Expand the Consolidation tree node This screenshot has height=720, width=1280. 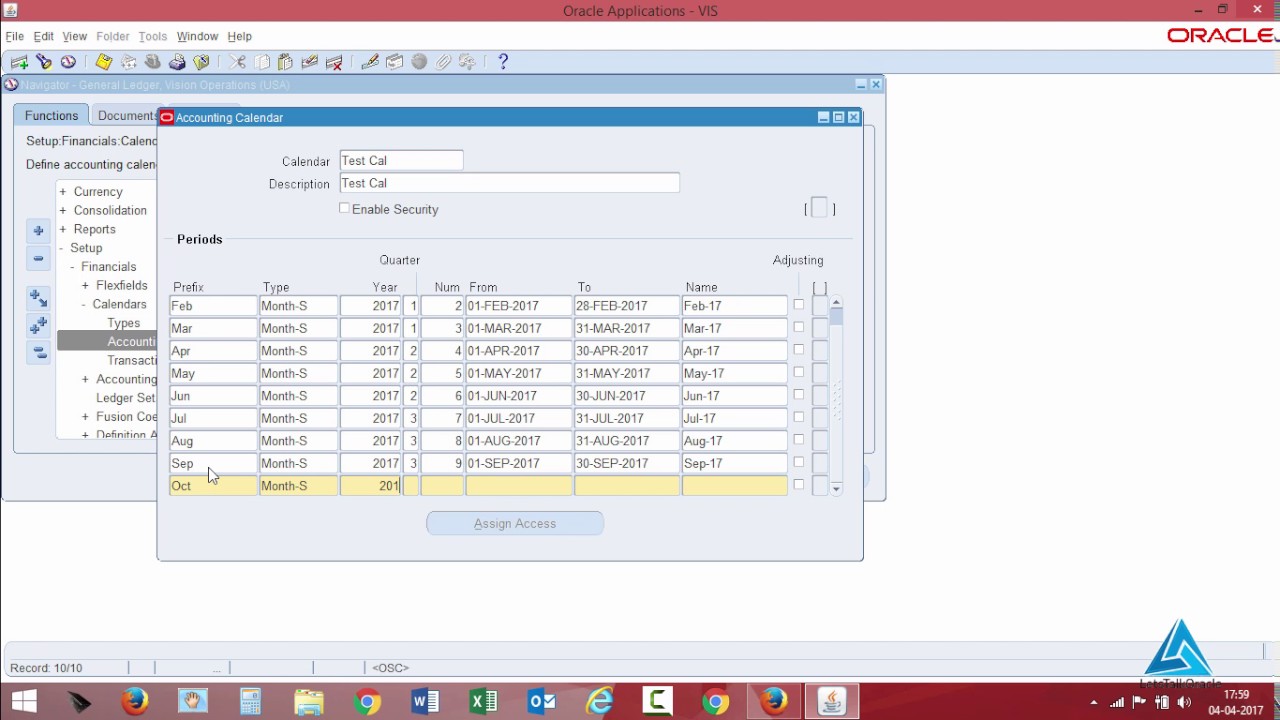click(x=63, y=211)
